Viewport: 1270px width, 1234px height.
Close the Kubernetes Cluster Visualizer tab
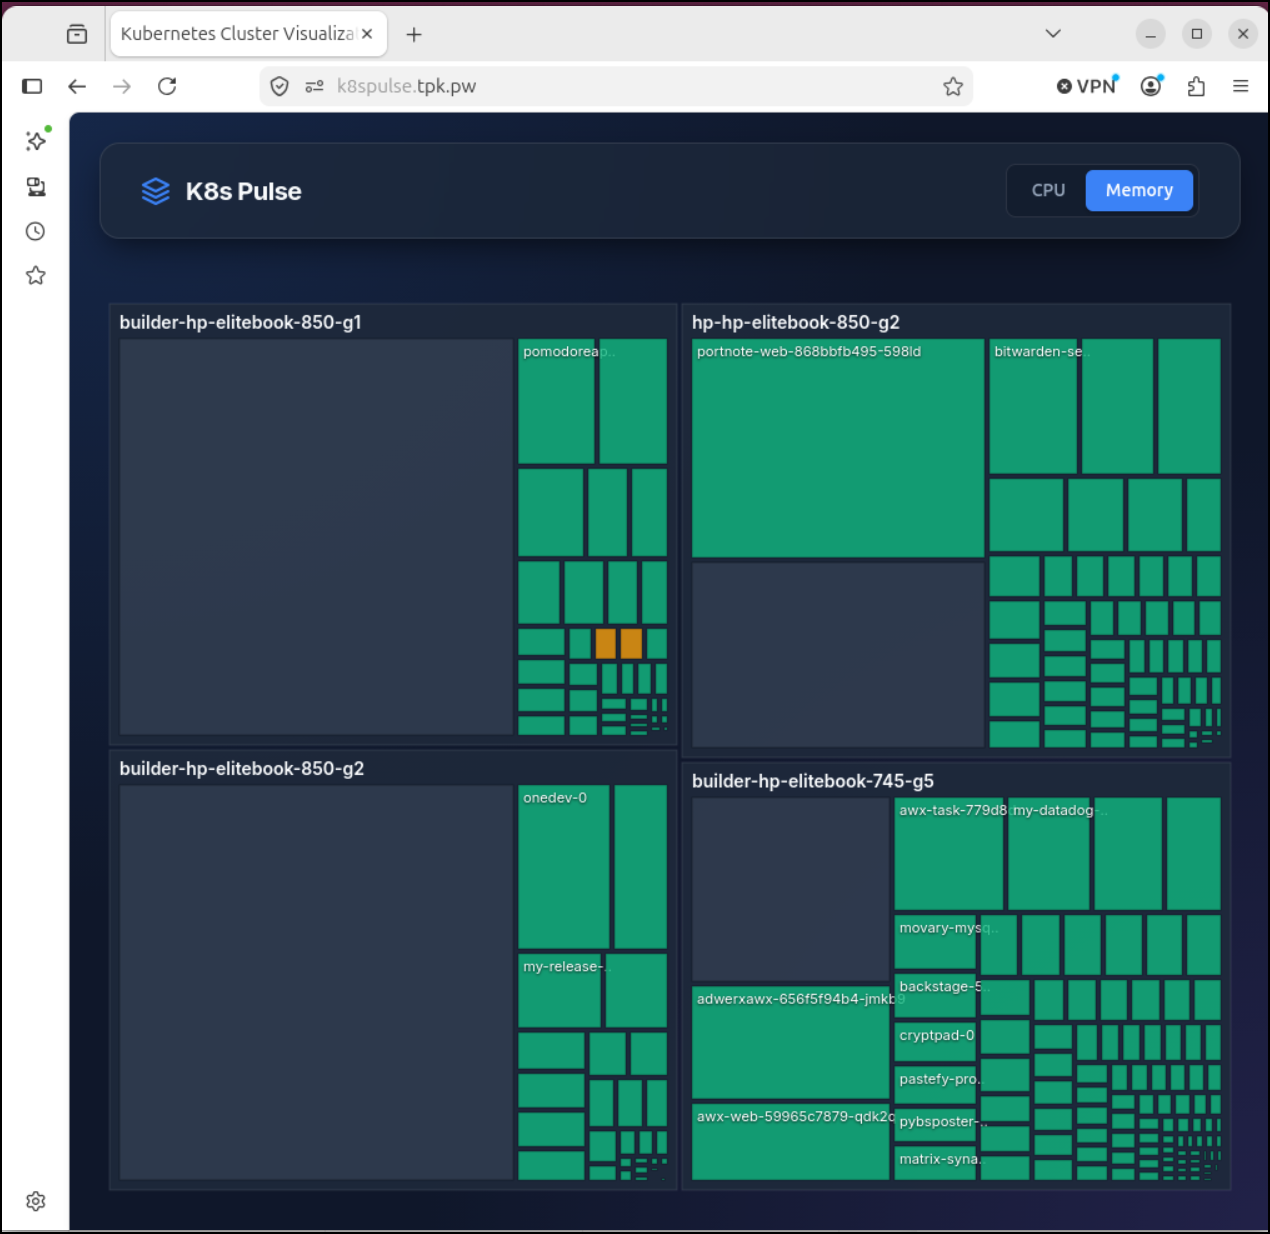(x=367, y=34)
